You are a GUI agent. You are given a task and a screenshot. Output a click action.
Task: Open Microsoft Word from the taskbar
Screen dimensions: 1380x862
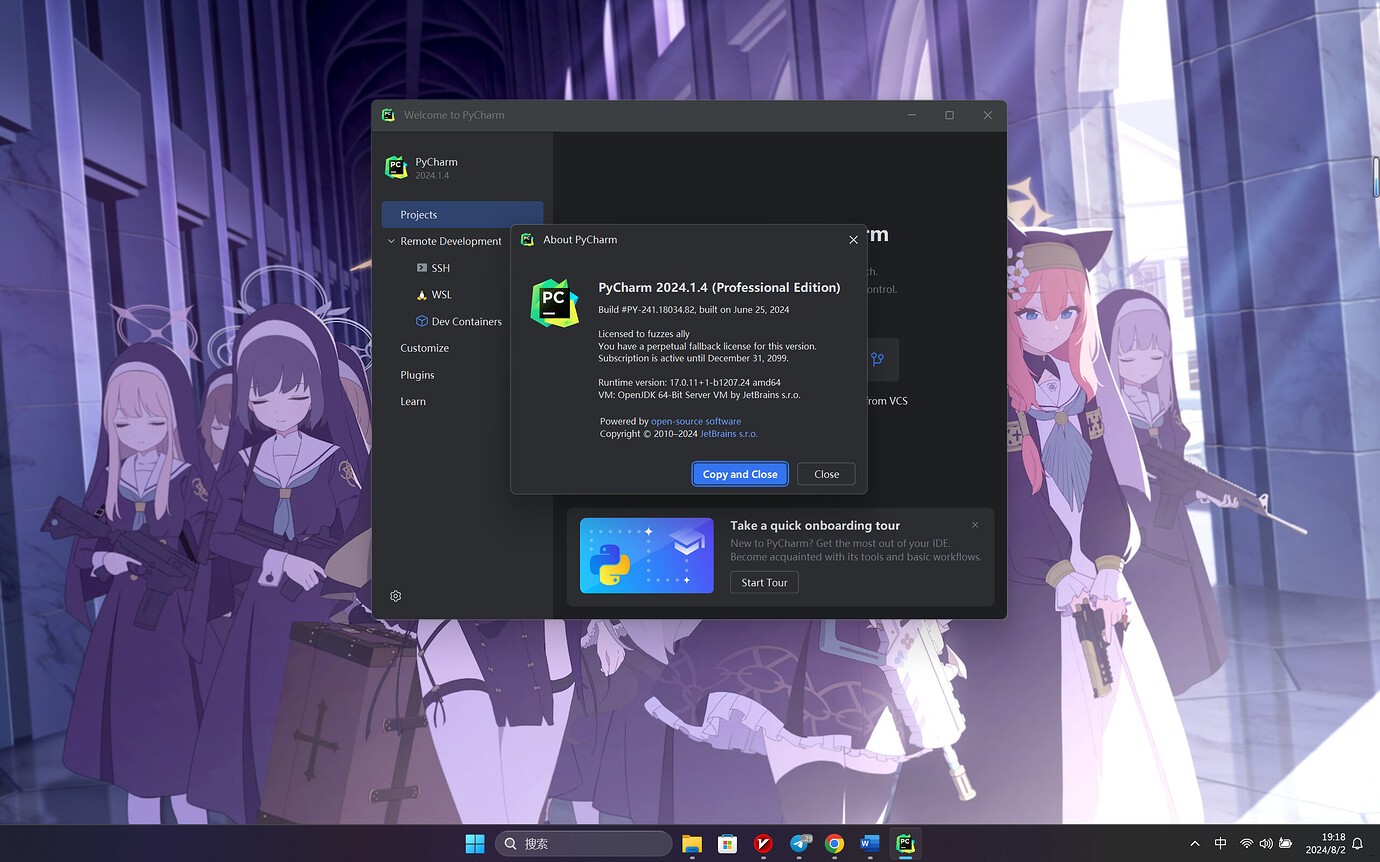point(869,844)
